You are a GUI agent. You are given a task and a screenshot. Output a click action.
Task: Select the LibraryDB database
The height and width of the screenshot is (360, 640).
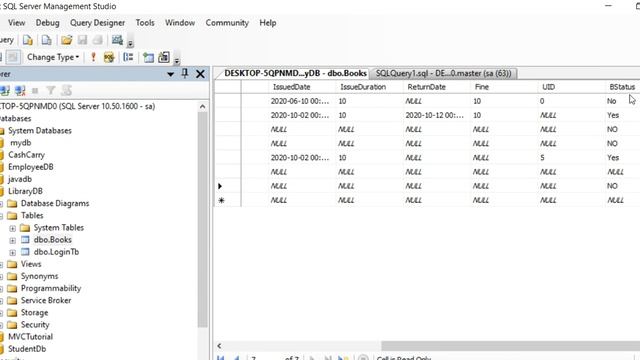coord(25,191)
